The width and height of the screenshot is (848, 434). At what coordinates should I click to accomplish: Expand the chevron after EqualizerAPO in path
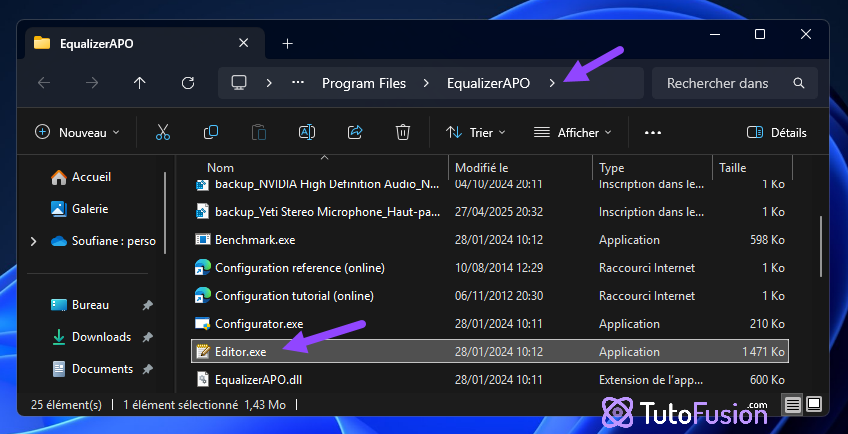552,83
